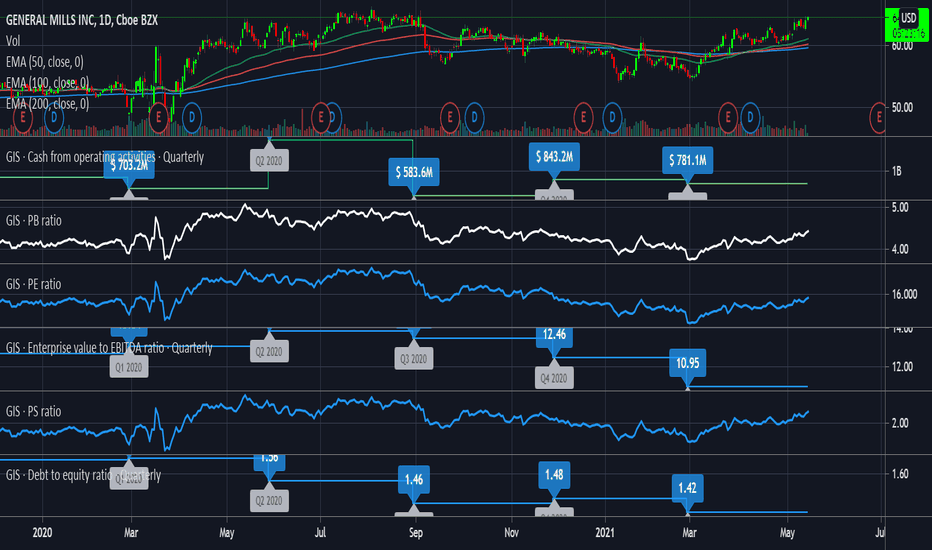Click the Q4 2020 tag in the EV/EBITDA pane
Image resolution: width=932 pixels, height=550 pixels.
pos(554,378)
